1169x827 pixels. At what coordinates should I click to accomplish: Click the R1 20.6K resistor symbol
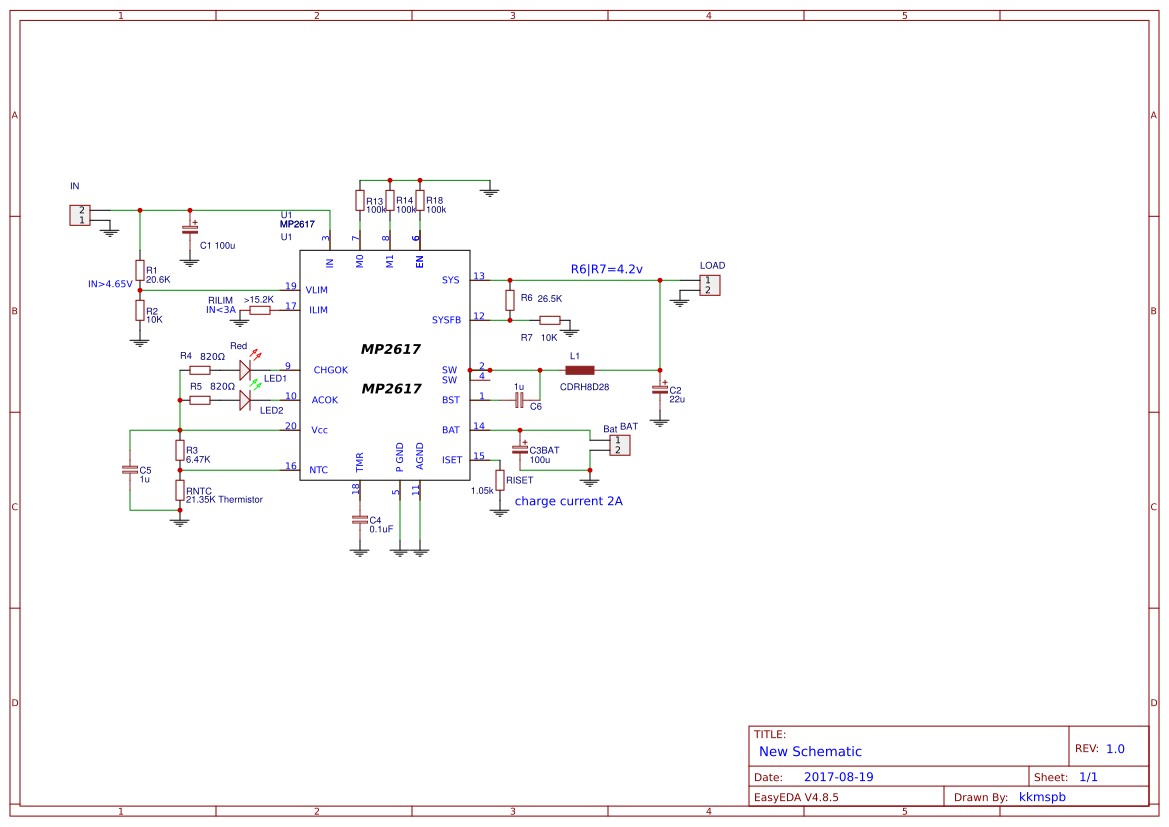(139, 270)
